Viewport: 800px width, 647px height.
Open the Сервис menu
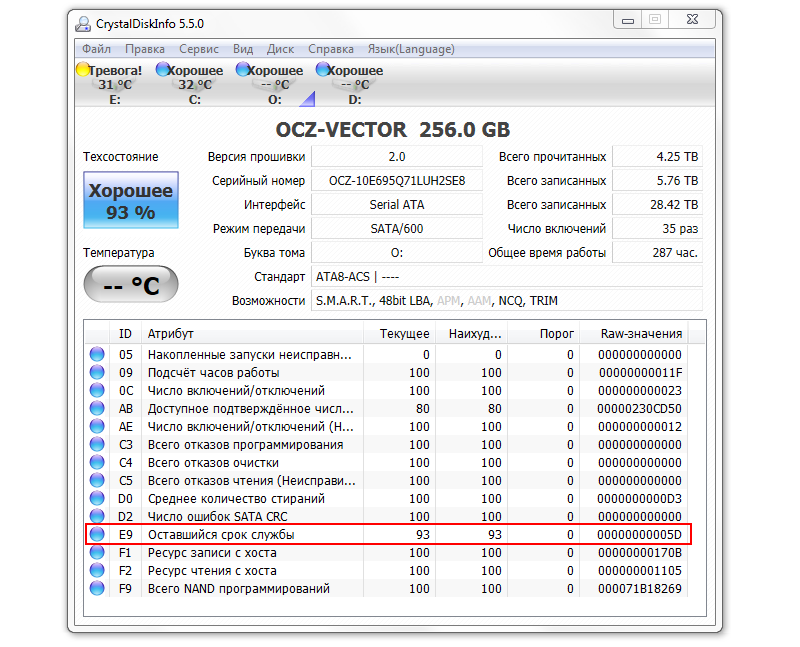click(198, 49)
